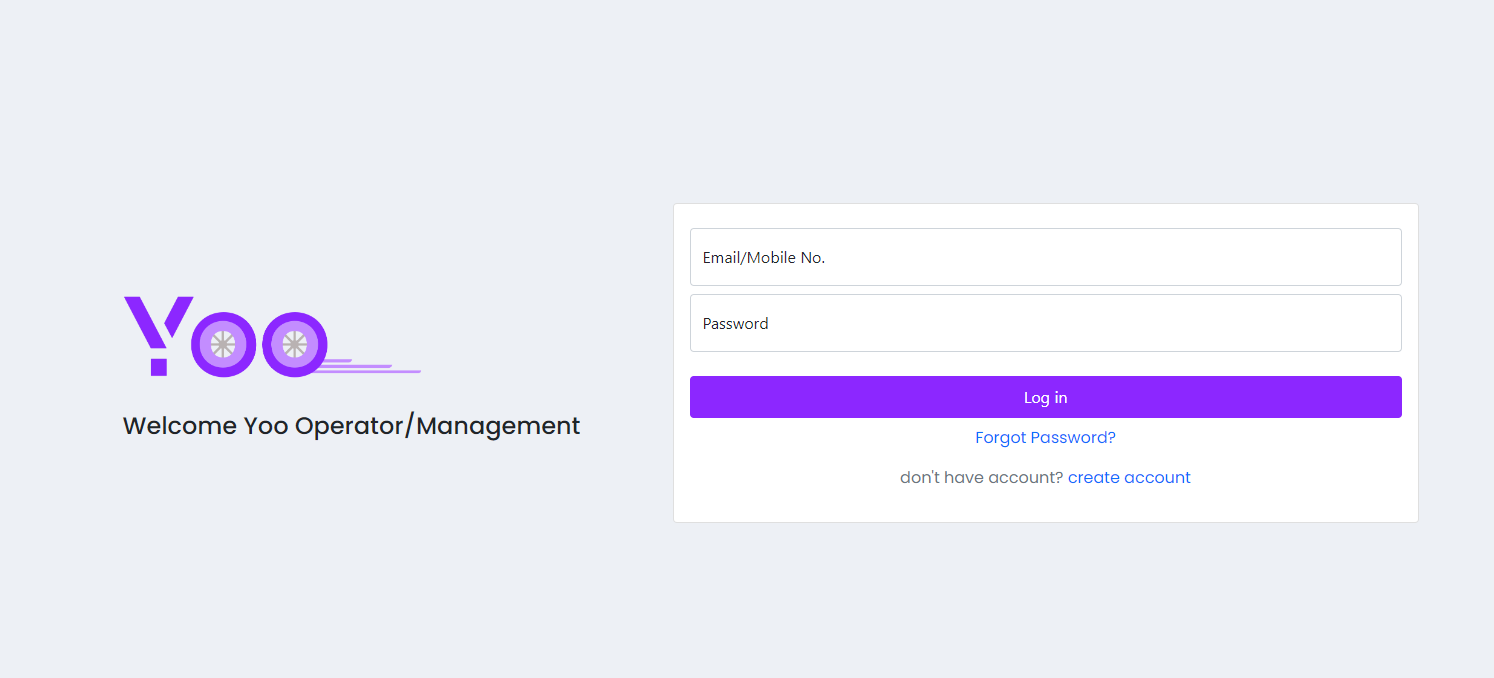Focus the Password input field

pyautogui.click(x=1045, y=323)
